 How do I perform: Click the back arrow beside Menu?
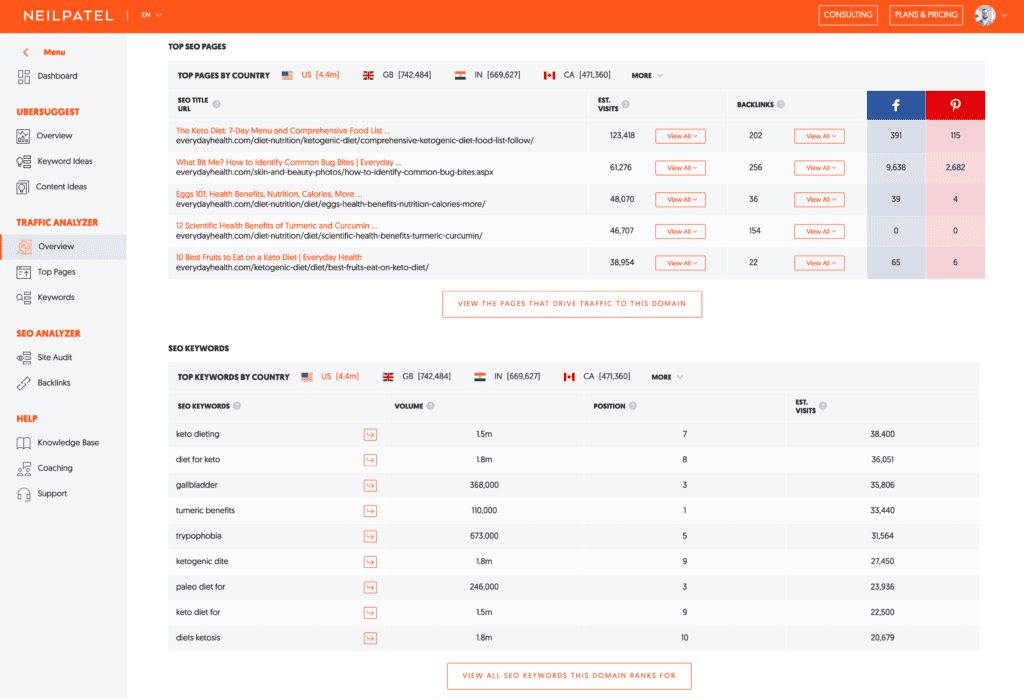click(x=25, y=52)
